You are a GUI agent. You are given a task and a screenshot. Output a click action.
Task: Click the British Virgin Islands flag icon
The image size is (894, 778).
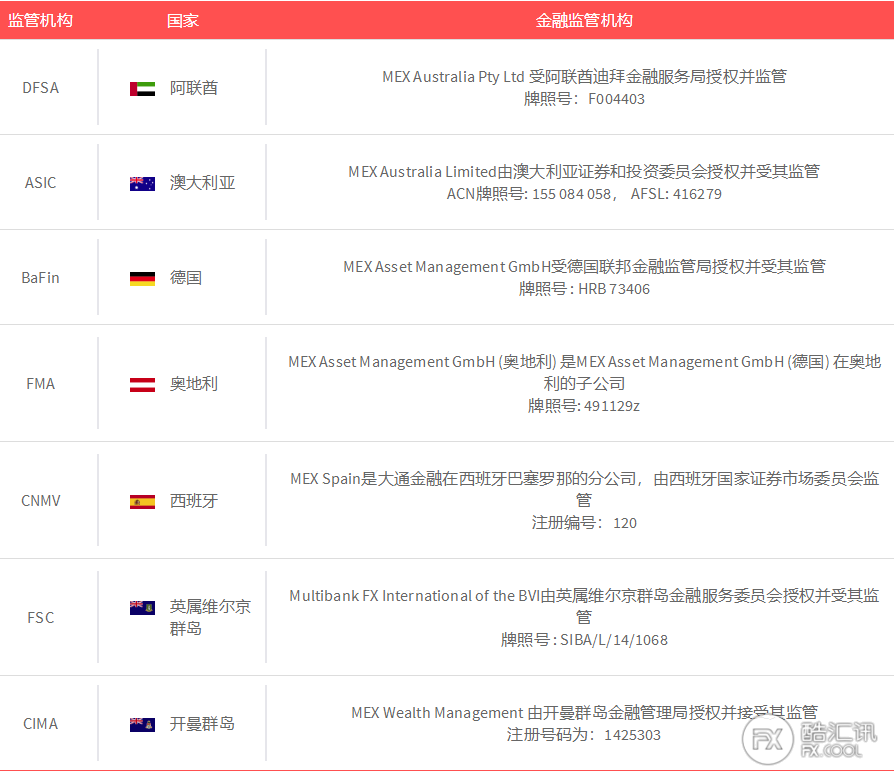click(142, 608)
